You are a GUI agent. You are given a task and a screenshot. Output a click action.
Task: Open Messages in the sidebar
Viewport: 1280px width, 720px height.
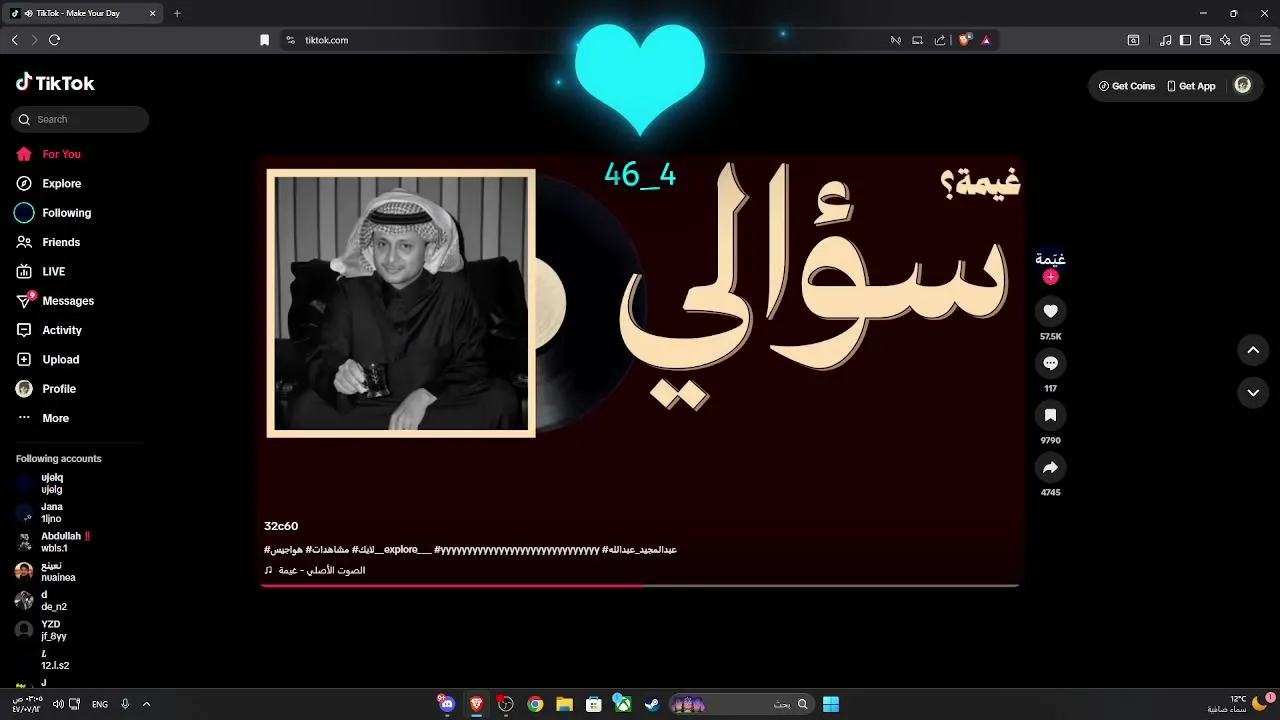[x=54, y=300]
